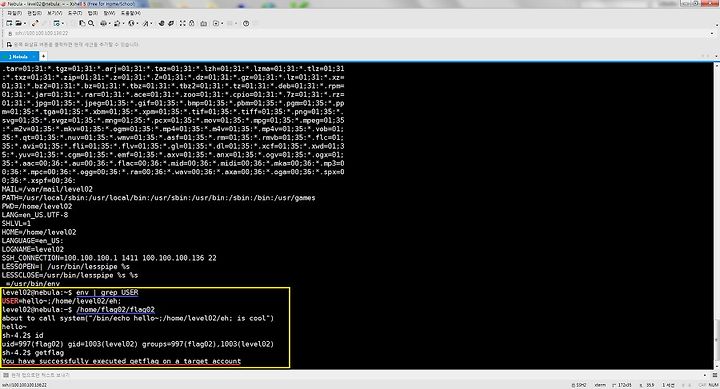Viewport: 720px width, 389px height.
Task: Click the Find magnifier toolbar icon
Action: (91, 23)
